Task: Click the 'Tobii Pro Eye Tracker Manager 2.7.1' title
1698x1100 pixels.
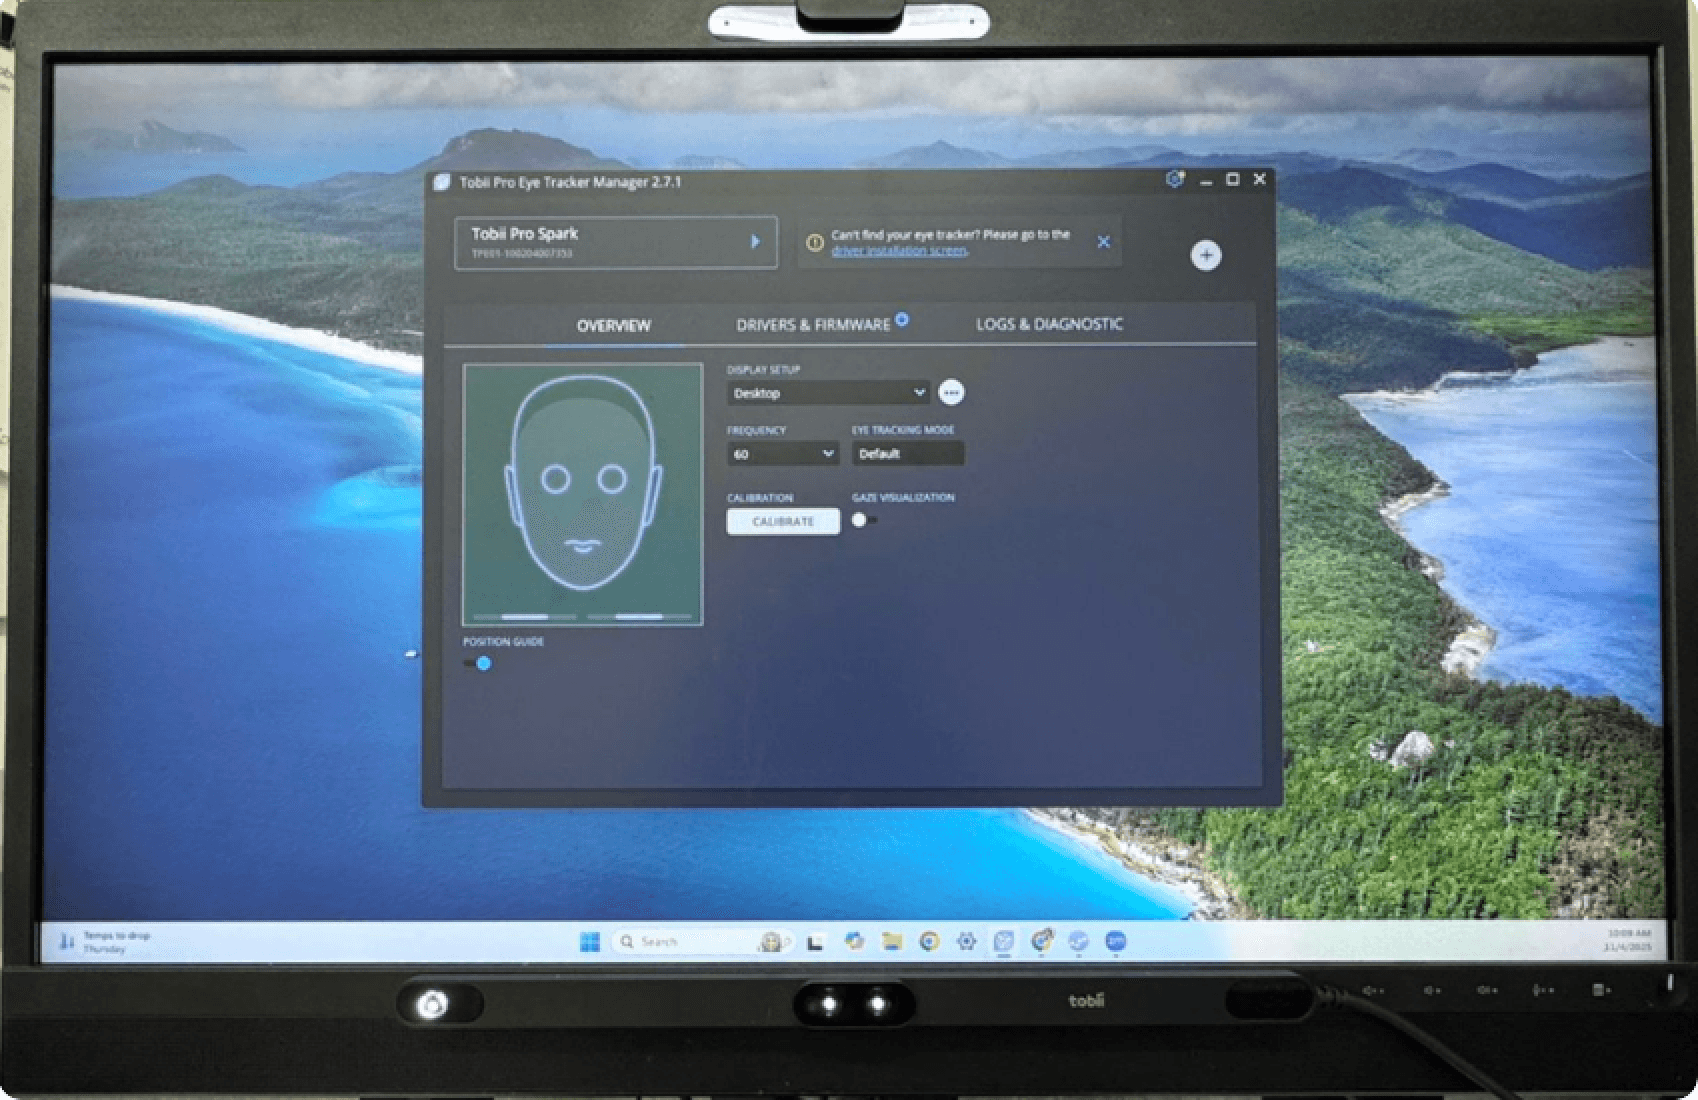Action: pyautogui.click(x=570, y=182)
